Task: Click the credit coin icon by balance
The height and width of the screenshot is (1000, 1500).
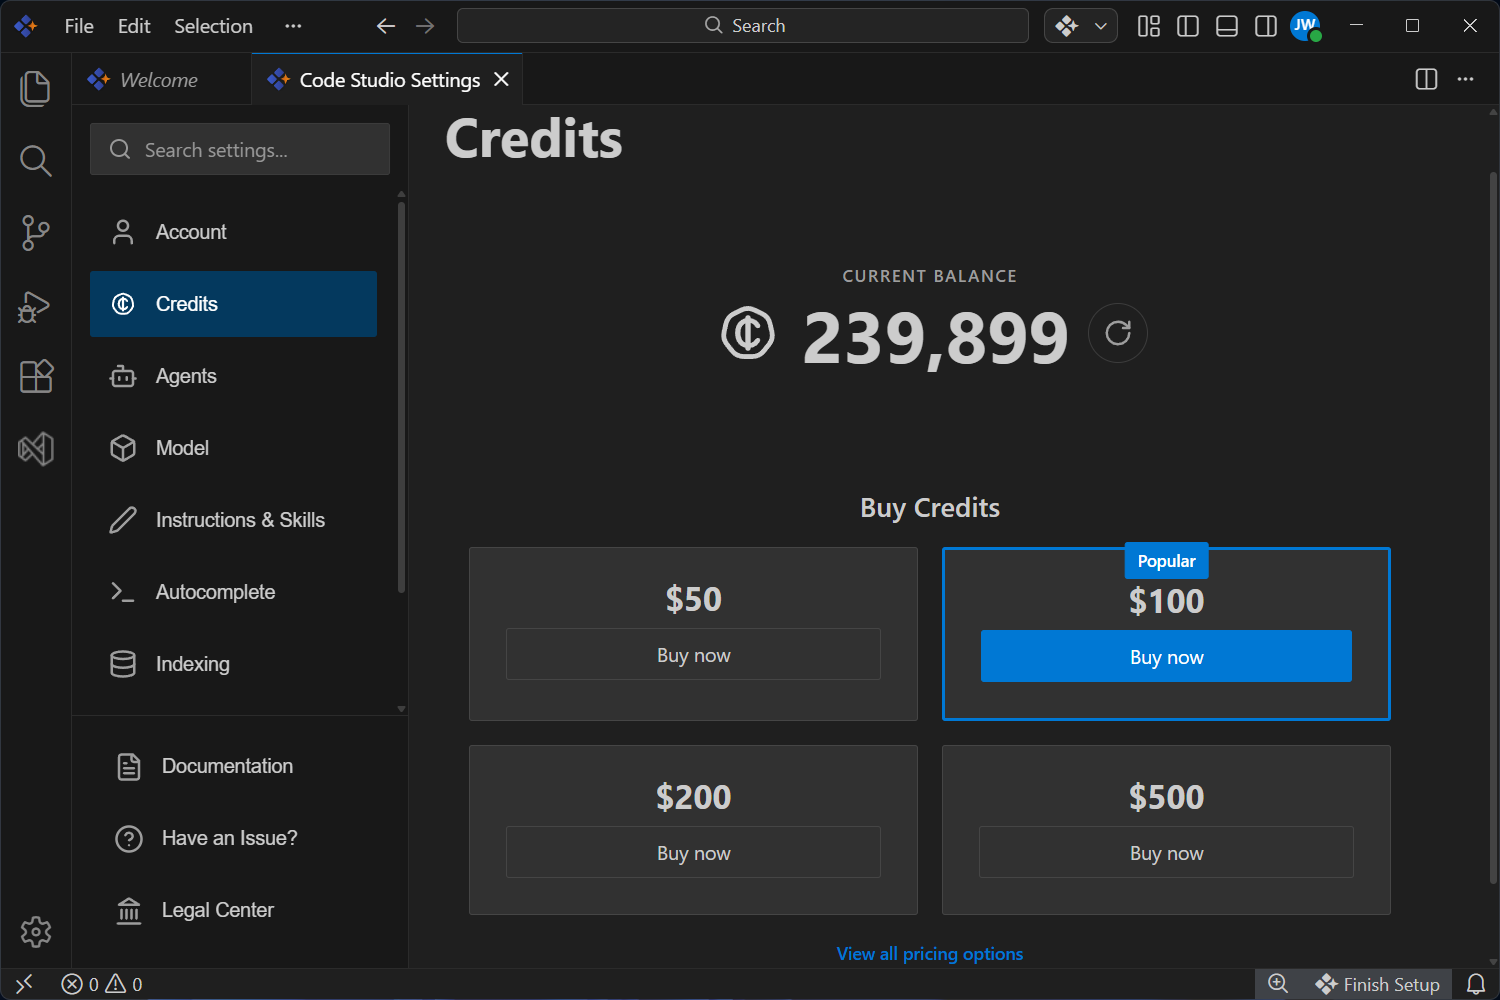Action: (x=748, y=333)
